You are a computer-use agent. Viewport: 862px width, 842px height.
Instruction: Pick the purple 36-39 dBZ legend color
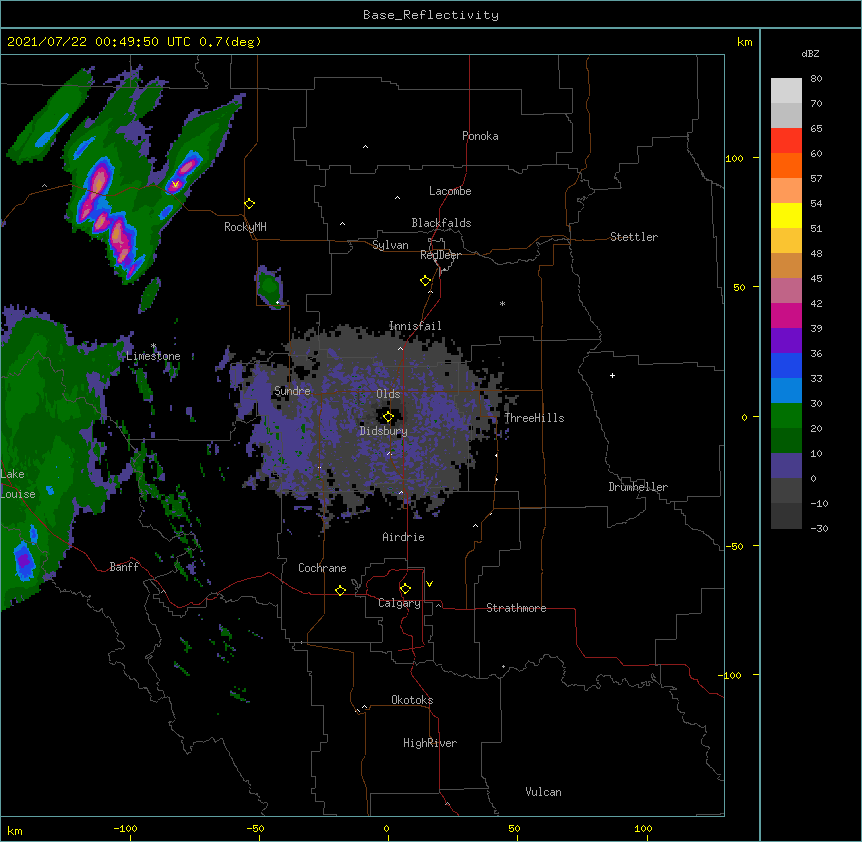click(x=786, y=341)
